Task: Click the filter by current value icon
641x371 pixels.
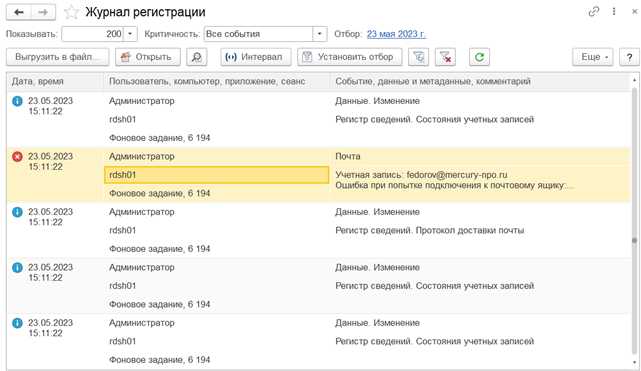Action: [419, 57]
